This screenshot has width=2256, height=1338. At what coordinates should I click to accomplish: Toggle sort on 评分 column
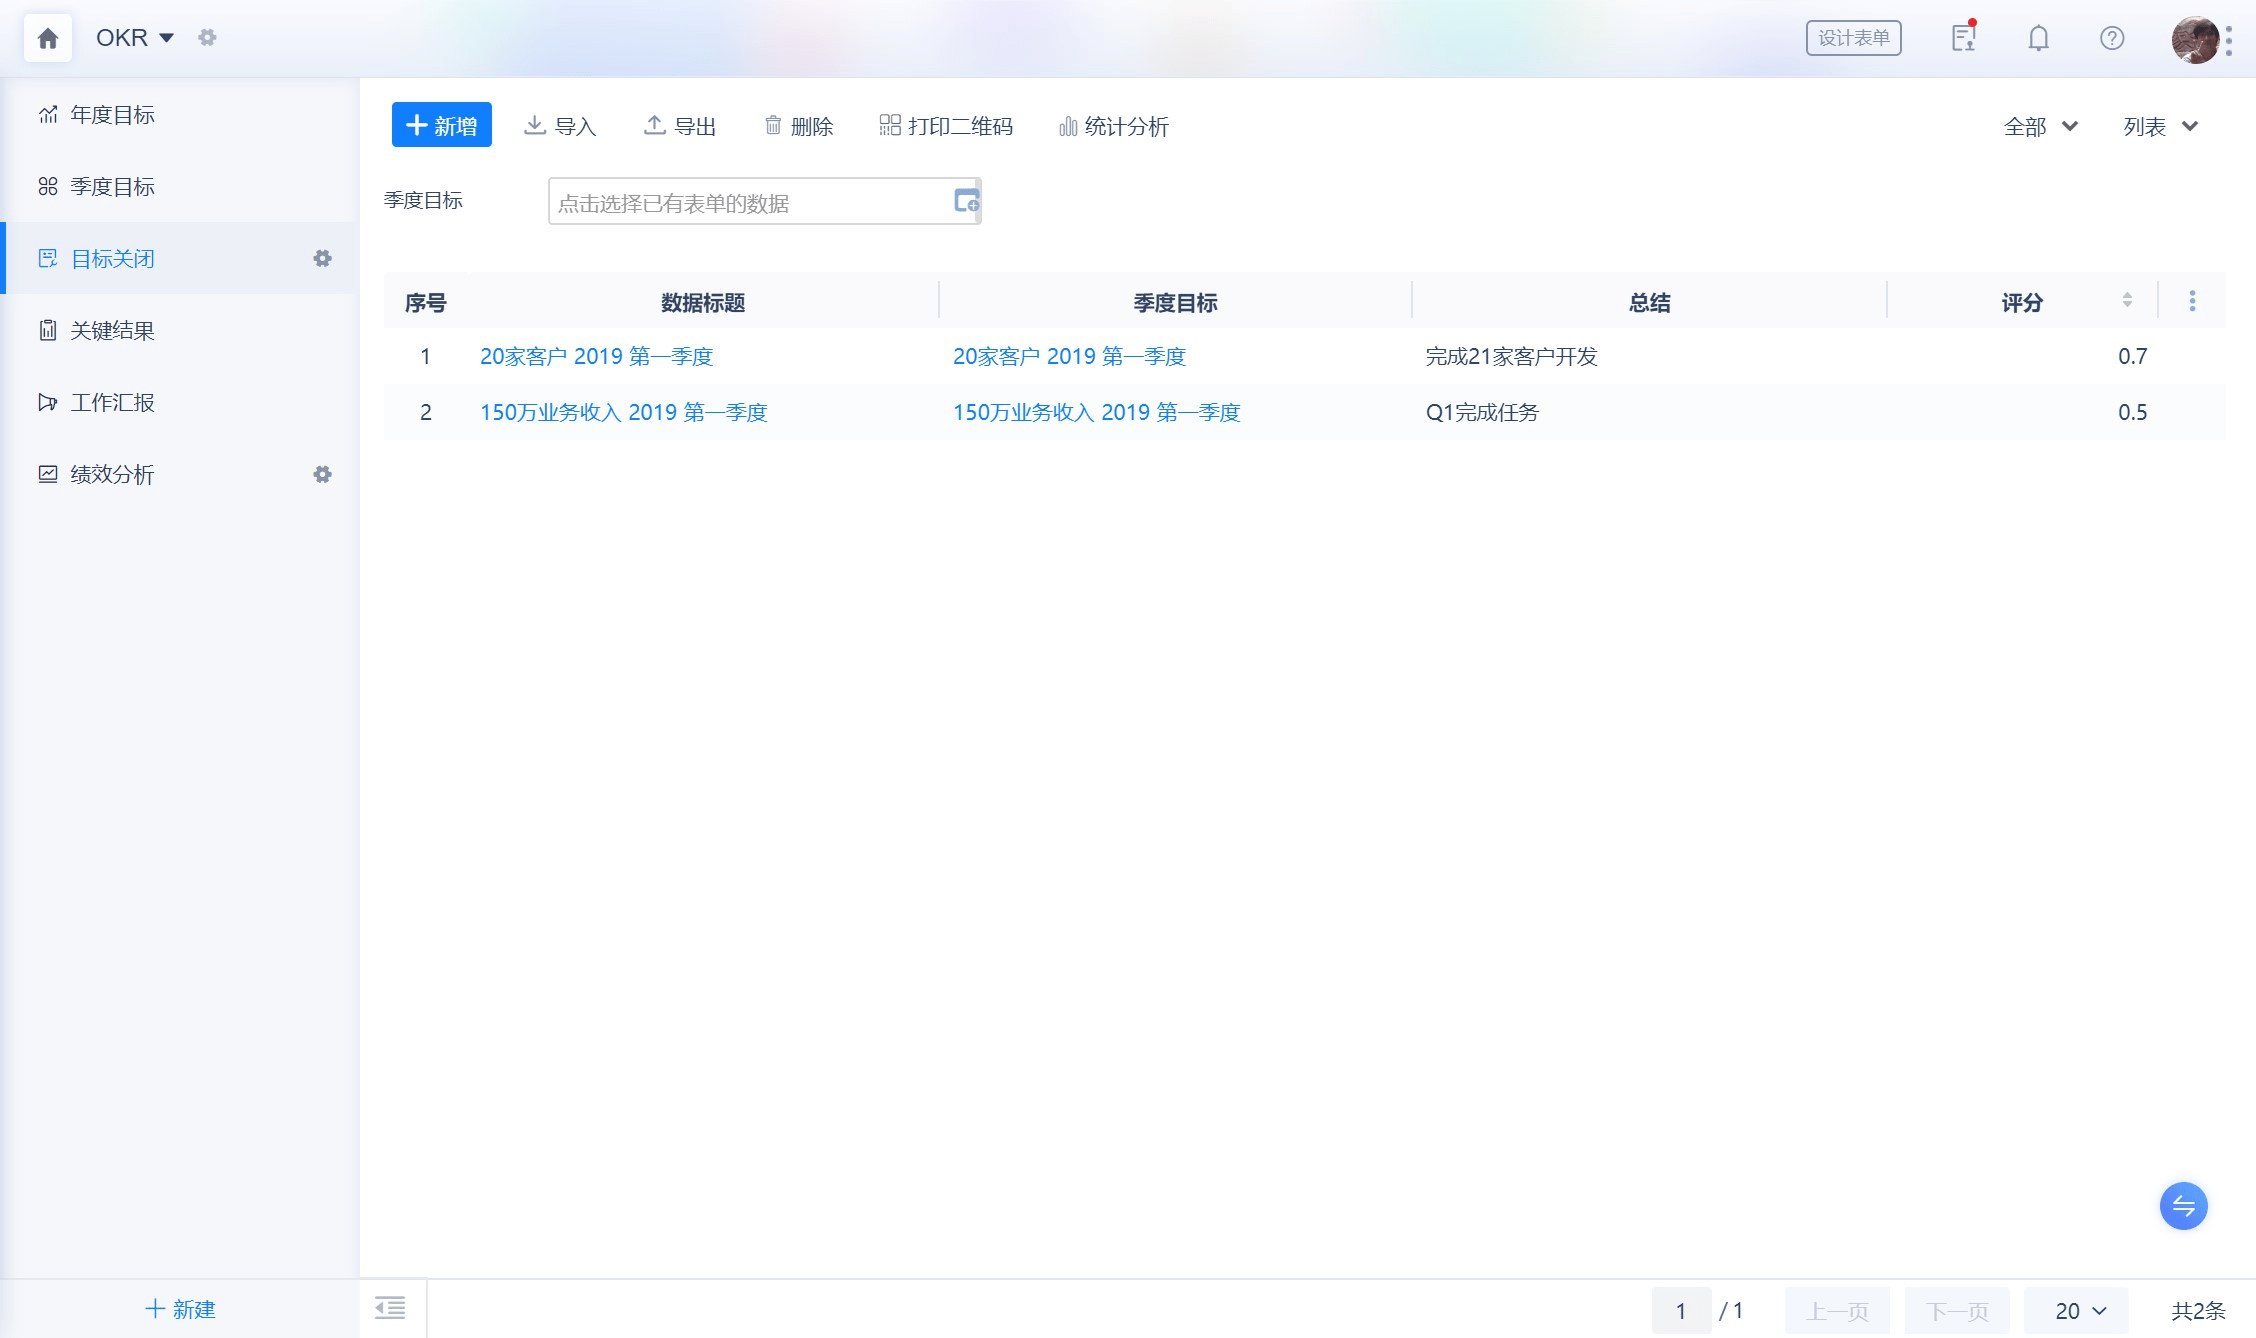pos(2127,300)
